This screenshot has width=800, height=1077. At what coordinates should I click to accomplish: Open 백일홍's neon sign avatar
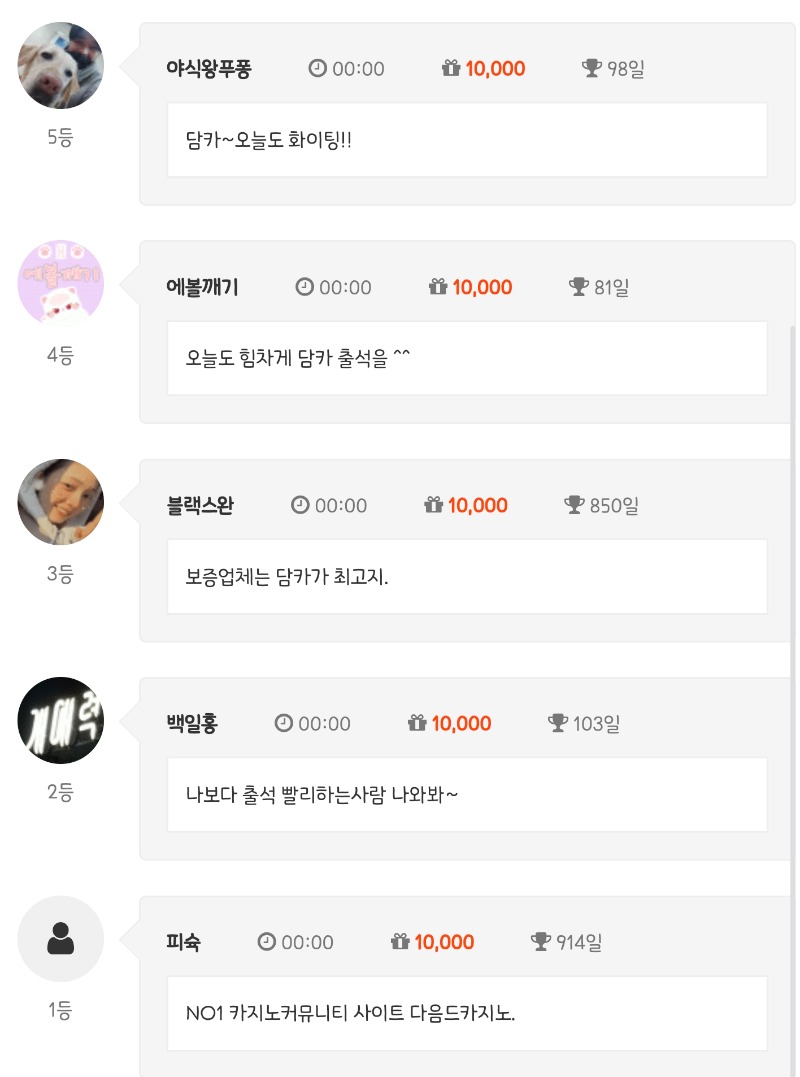(61, 720)
